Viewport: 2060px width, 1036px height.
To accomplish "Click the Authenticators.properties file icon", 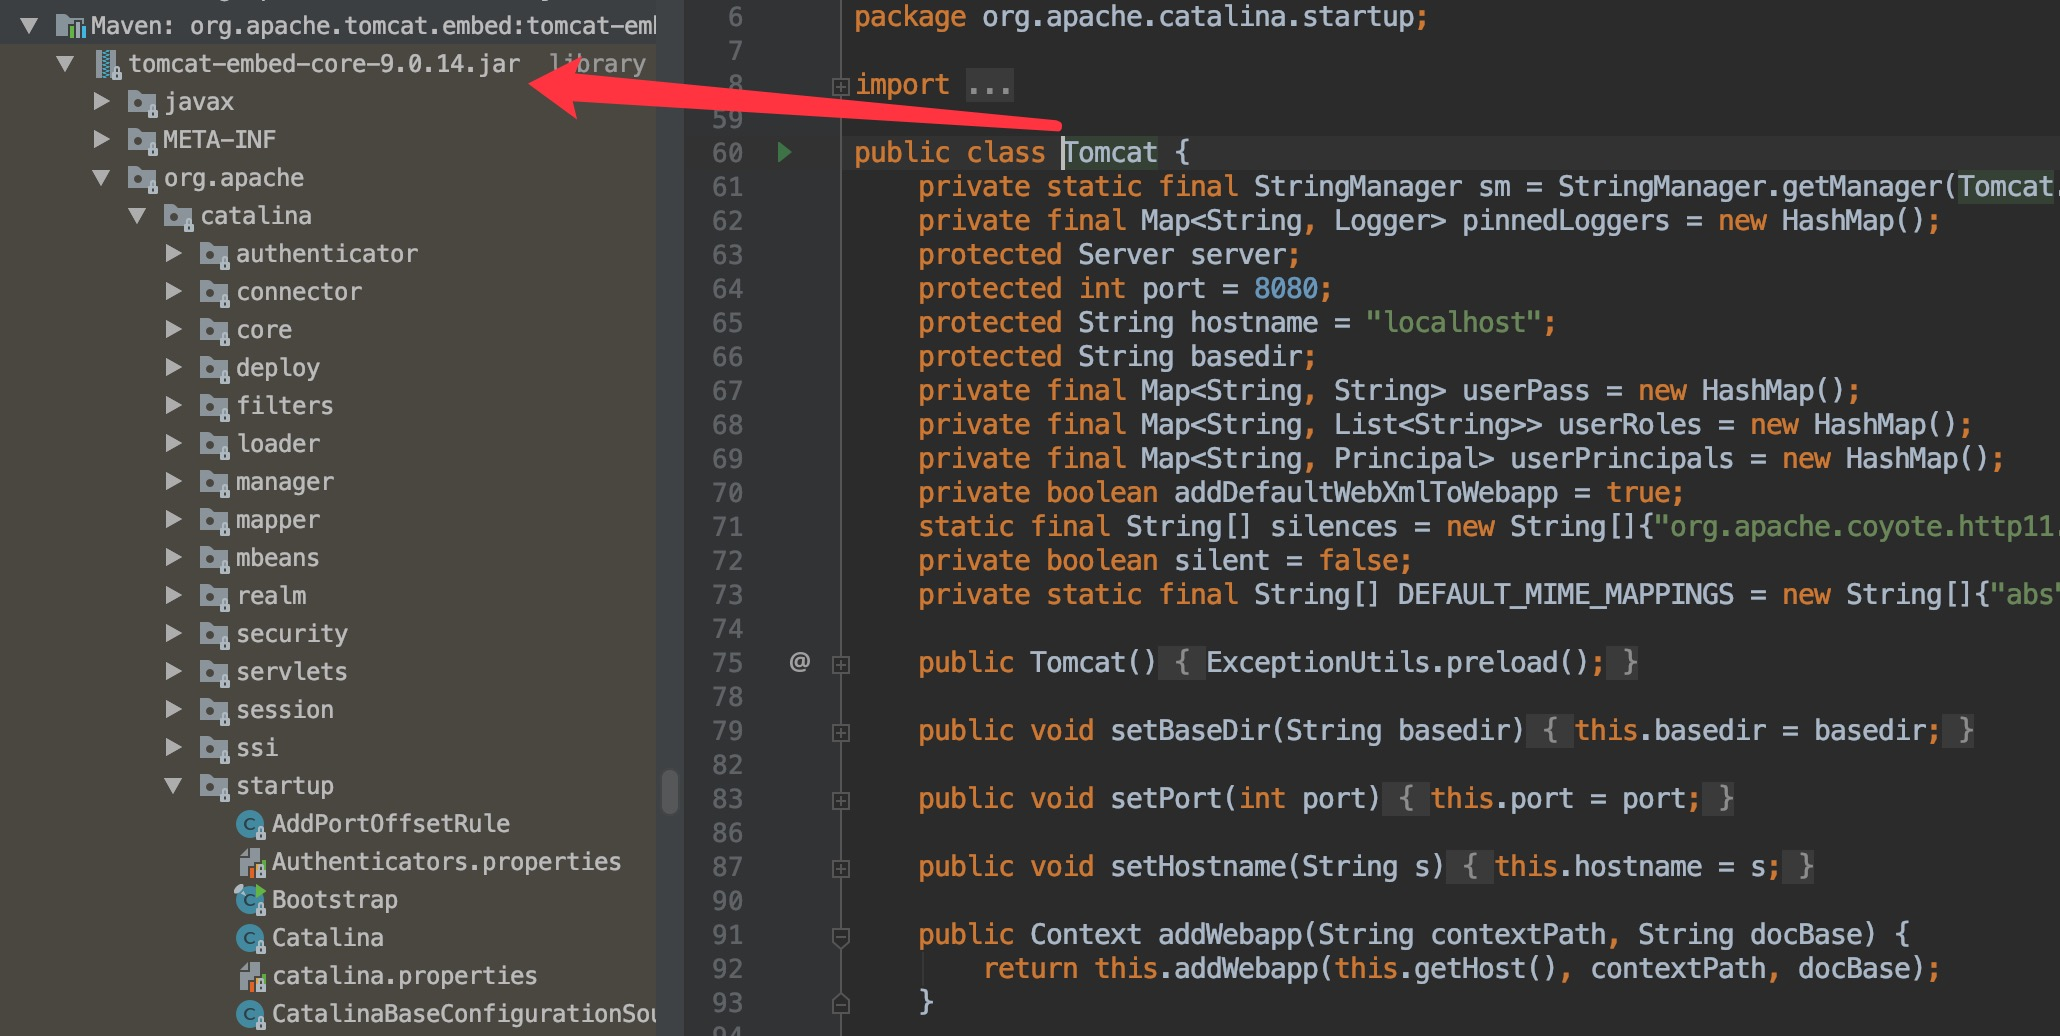I will tap(251, 862).
